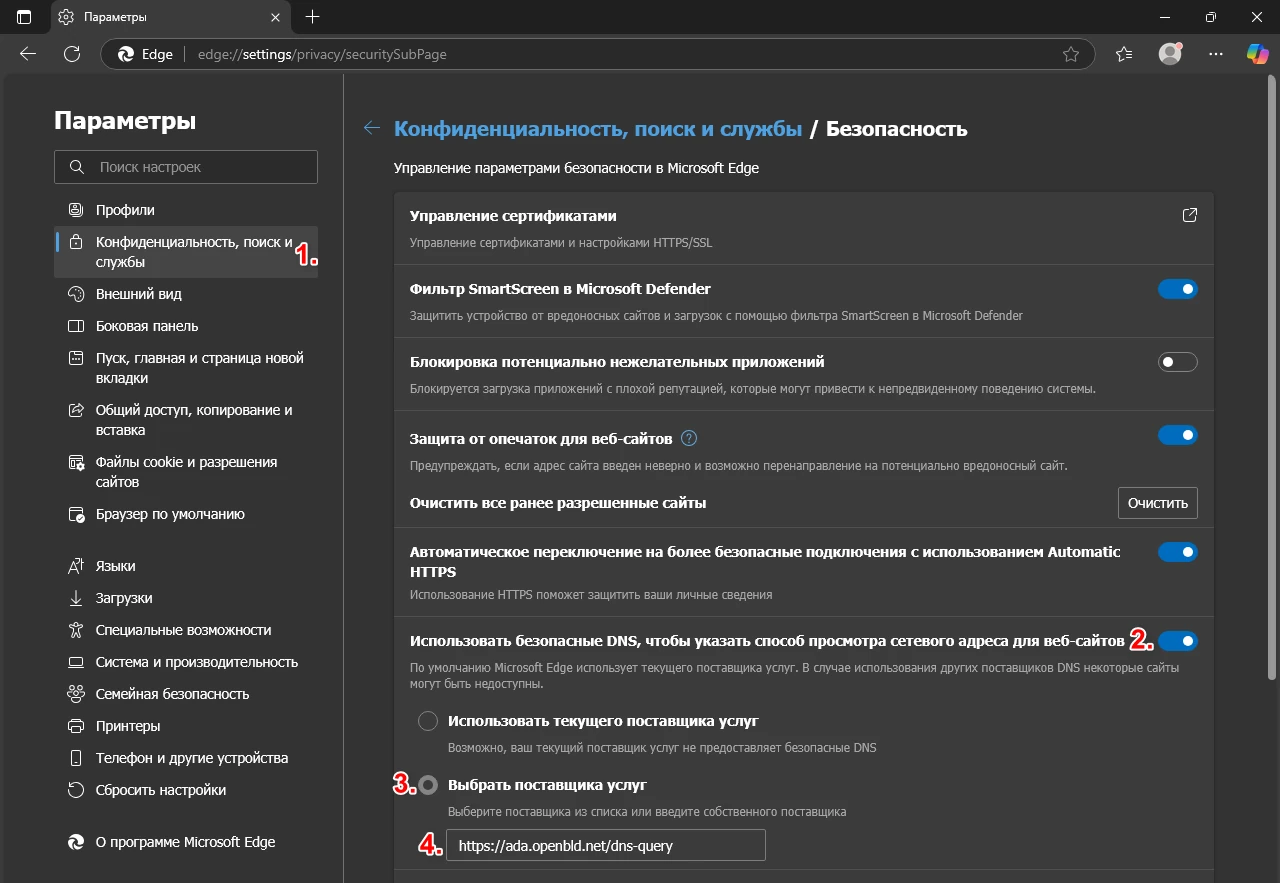Click breadcrumb link Конфиденциальность, поиск и службы
The width and height of the screenshot is (1280, 883).
pos(598,128)
